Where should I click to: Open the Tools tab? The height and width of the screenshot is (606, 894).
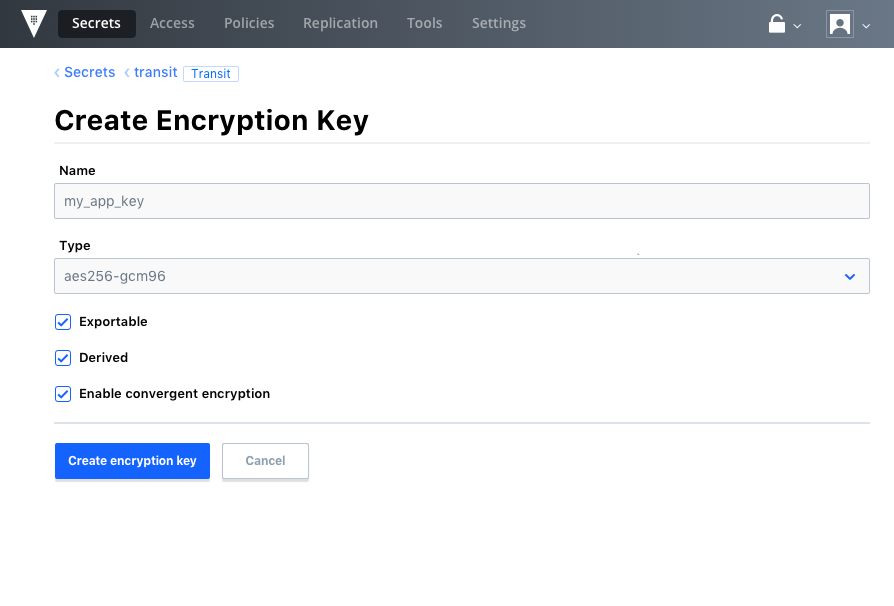coord(424,23)
